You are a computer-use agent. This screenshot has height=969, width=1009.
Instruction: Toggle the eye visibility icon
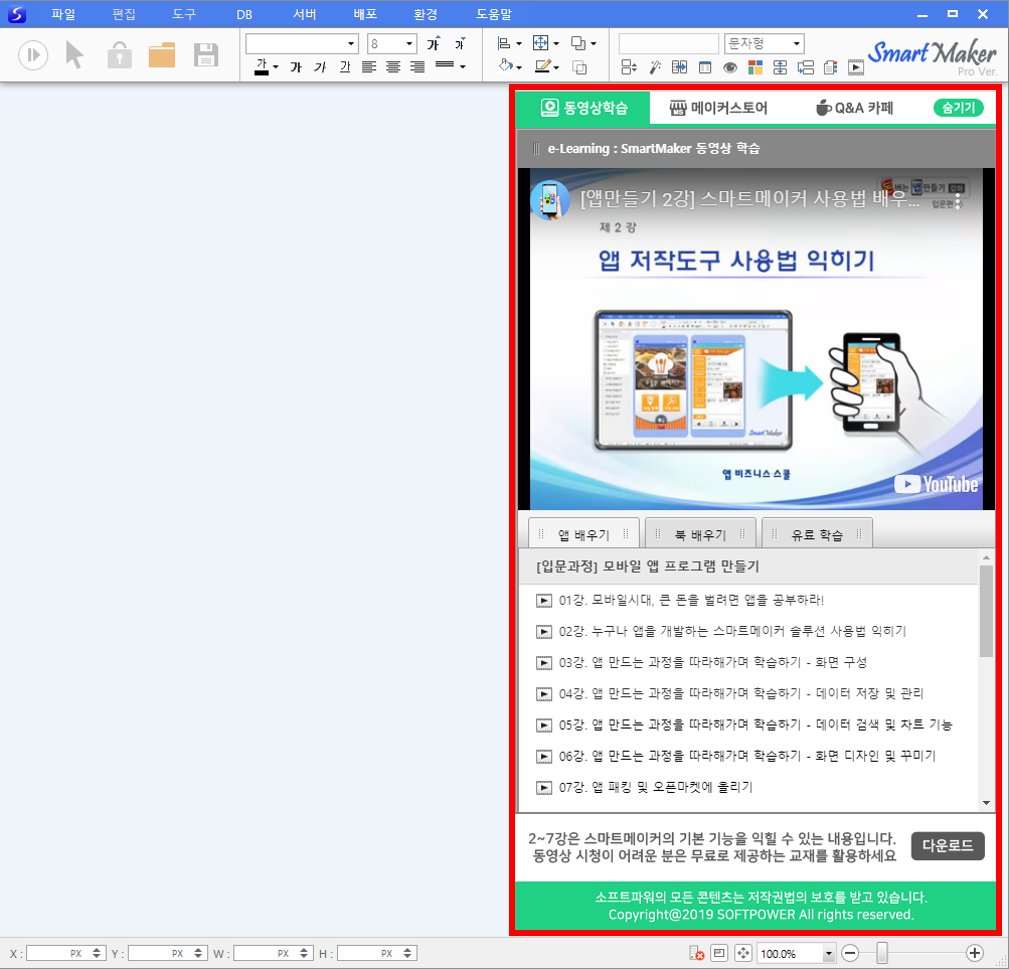point(730,67)
